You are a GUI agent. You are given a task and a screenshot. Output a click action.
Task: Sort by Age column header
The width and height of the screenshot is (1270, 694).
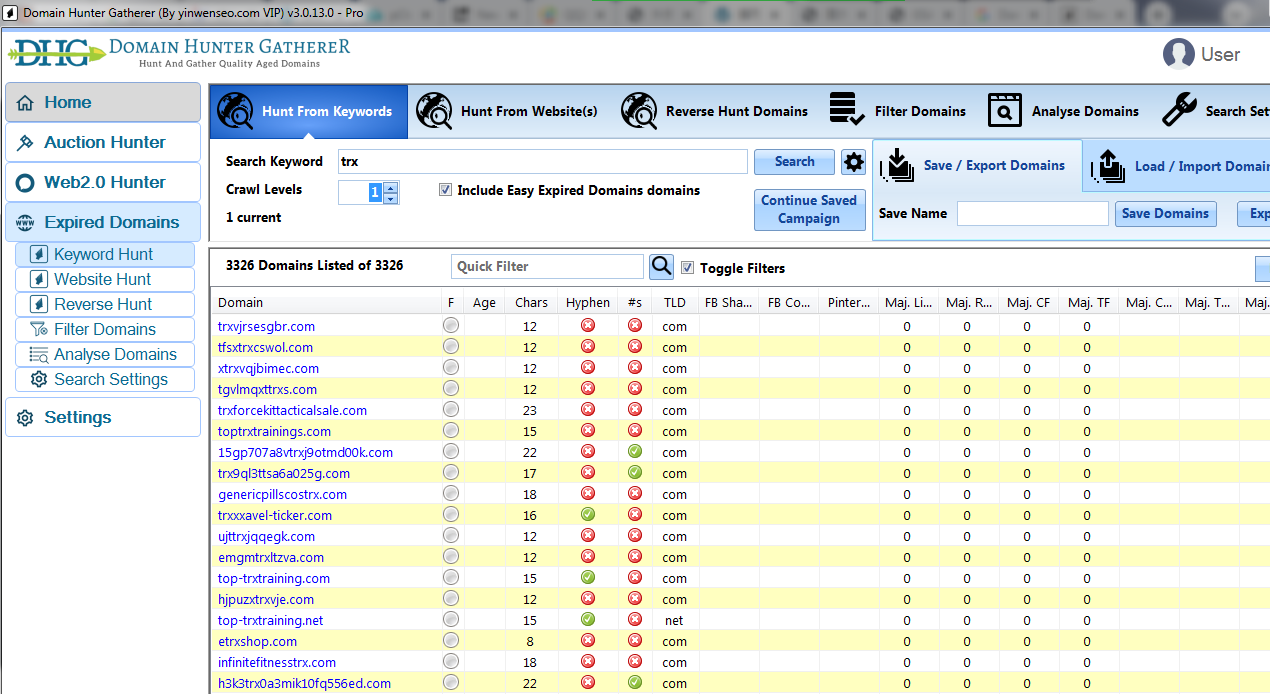(x=485, y=302)
